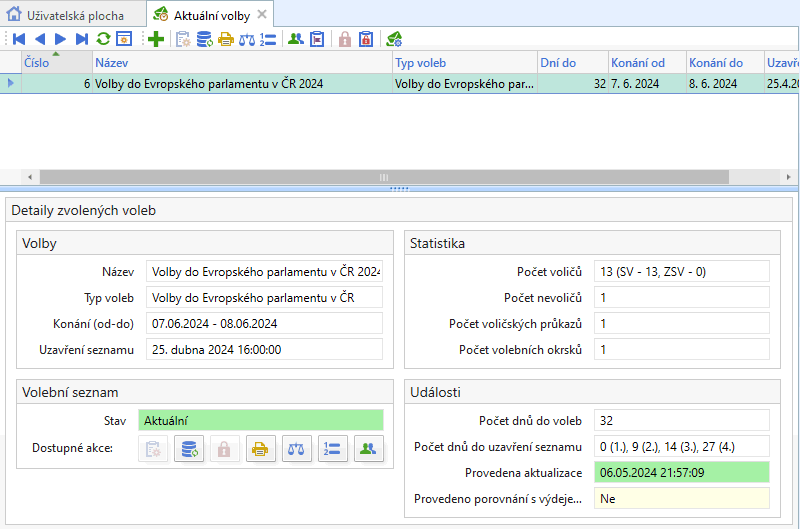Click the database update button in Dostupné akce

point(187,449)
